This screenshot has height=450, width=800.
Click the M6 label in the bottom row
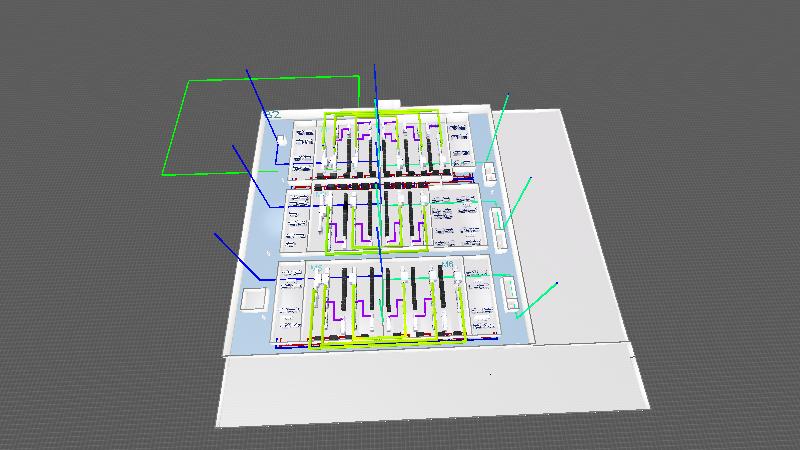(x=447, y=266)
